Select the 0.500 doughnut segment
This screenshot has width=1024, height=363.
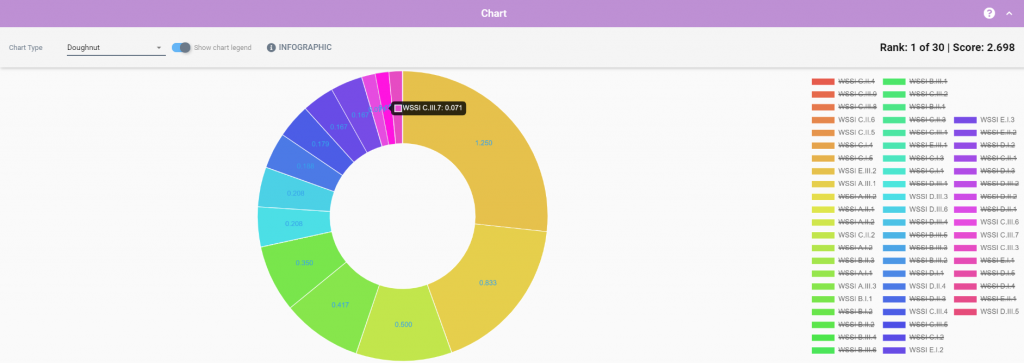tap(404, 324)
